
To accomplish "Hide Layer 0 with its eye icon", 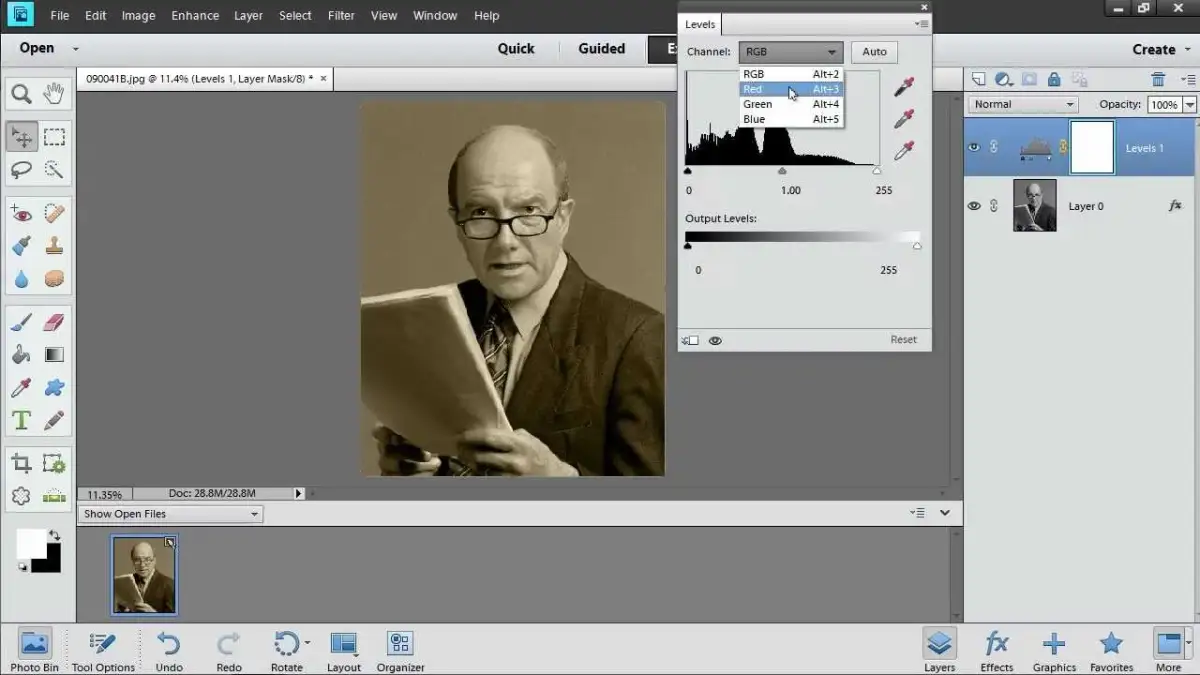I will click(973, 205).
